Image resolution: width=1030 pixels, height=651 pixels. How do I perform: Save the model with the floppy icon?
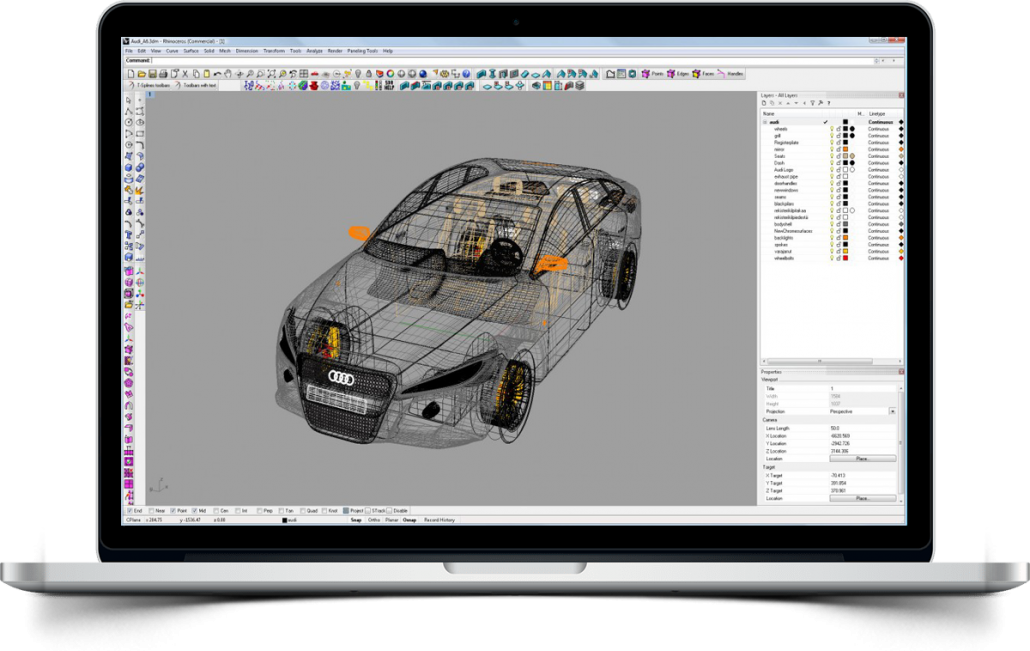click(x=152, y=74)
